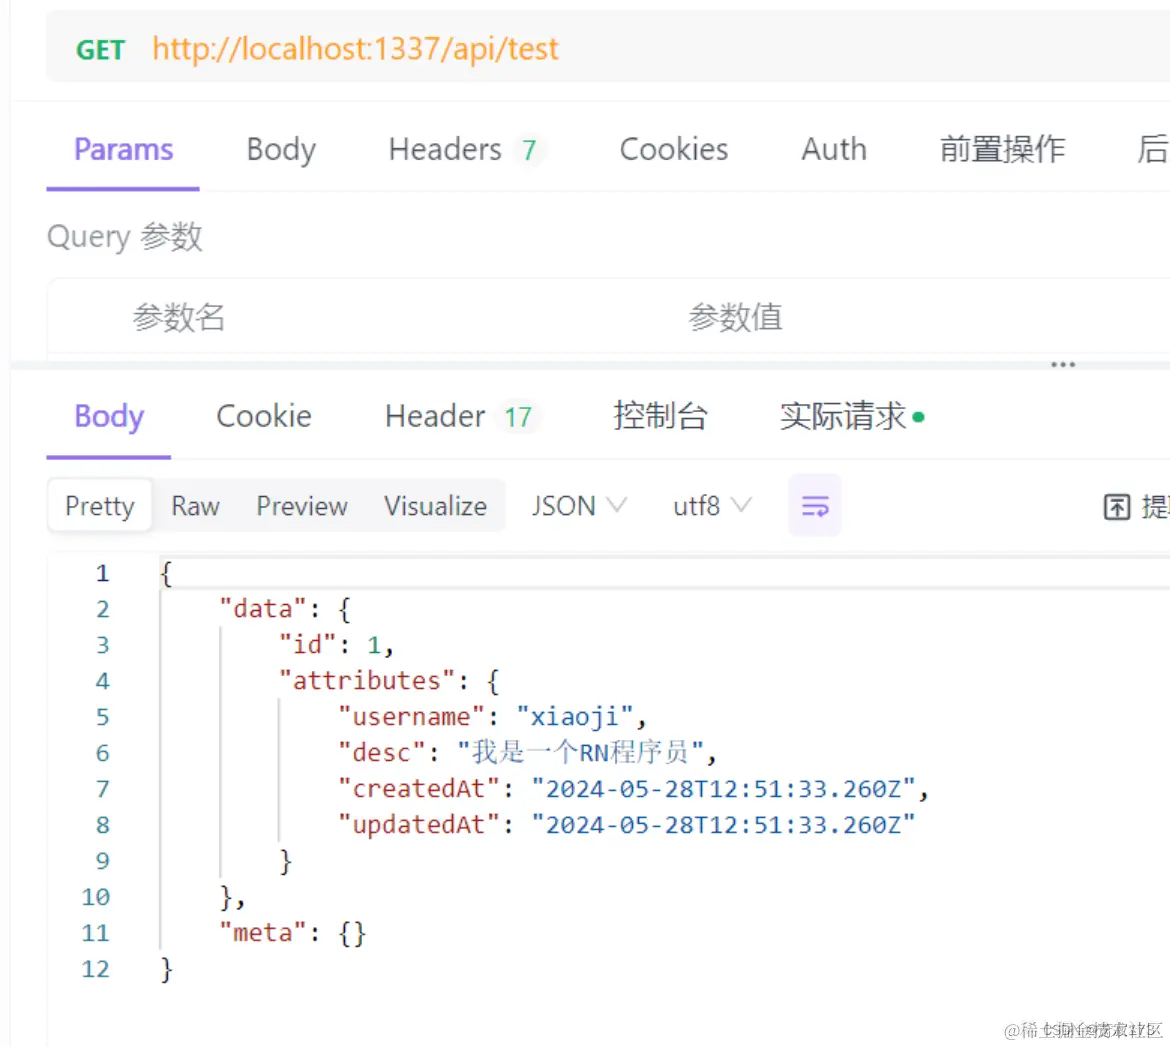The image size is (1170, 1047).
Task: Open the JSON format dropdown
Action: click(x=578, y=506)
